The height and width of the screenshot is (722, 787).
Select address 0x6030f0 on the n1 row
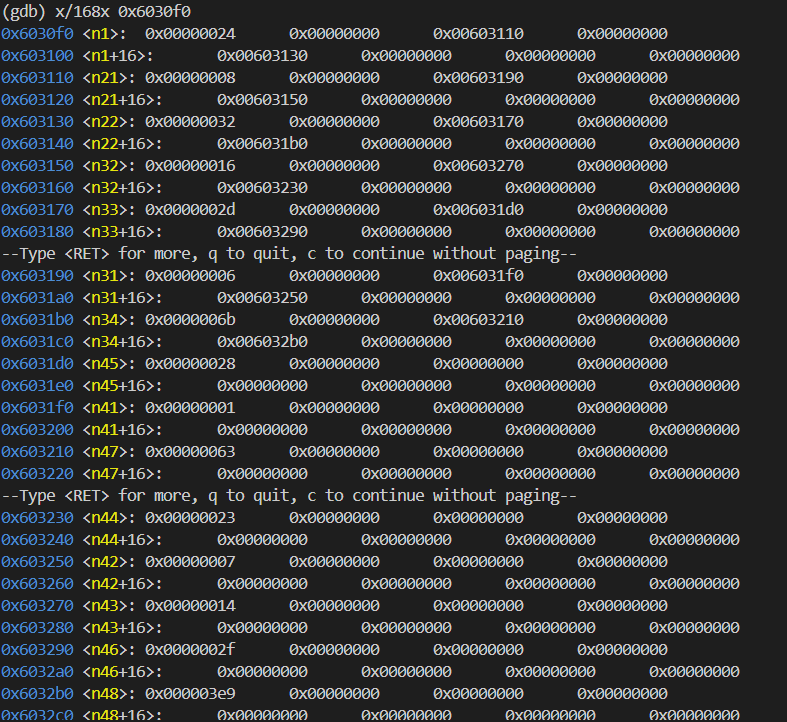coord(37,34)
